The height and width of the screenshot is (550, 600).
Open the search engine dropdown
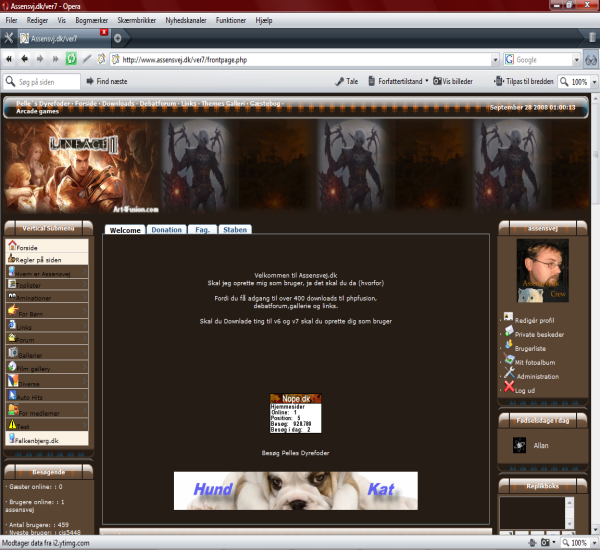(577, 60)
